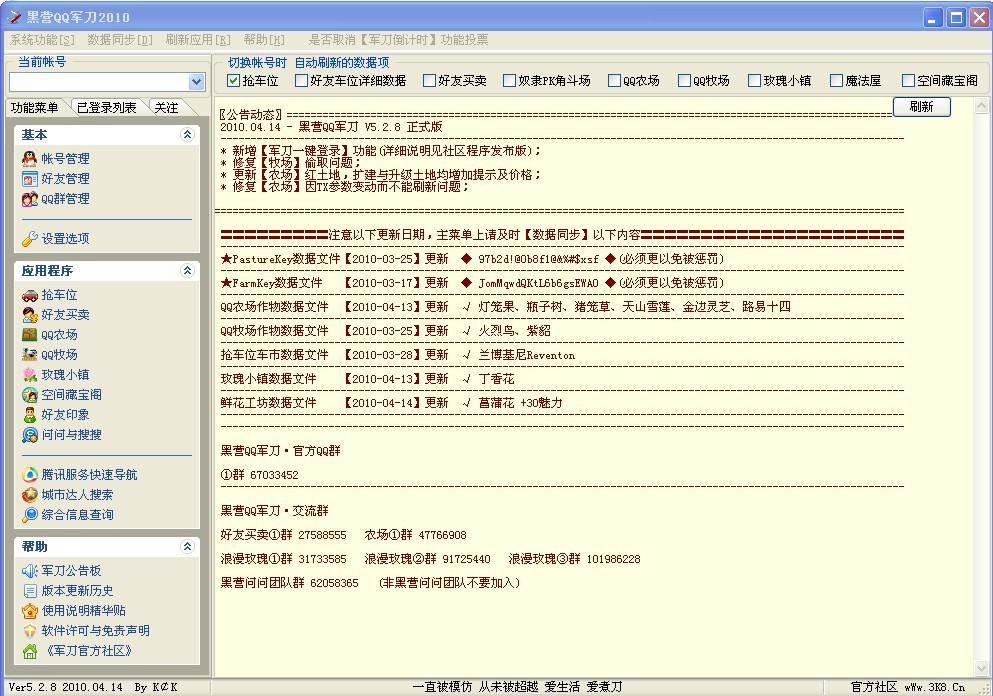Check the 好友买卖 refresh option
This screenshot has width=993, height=696.
[429, 80]
